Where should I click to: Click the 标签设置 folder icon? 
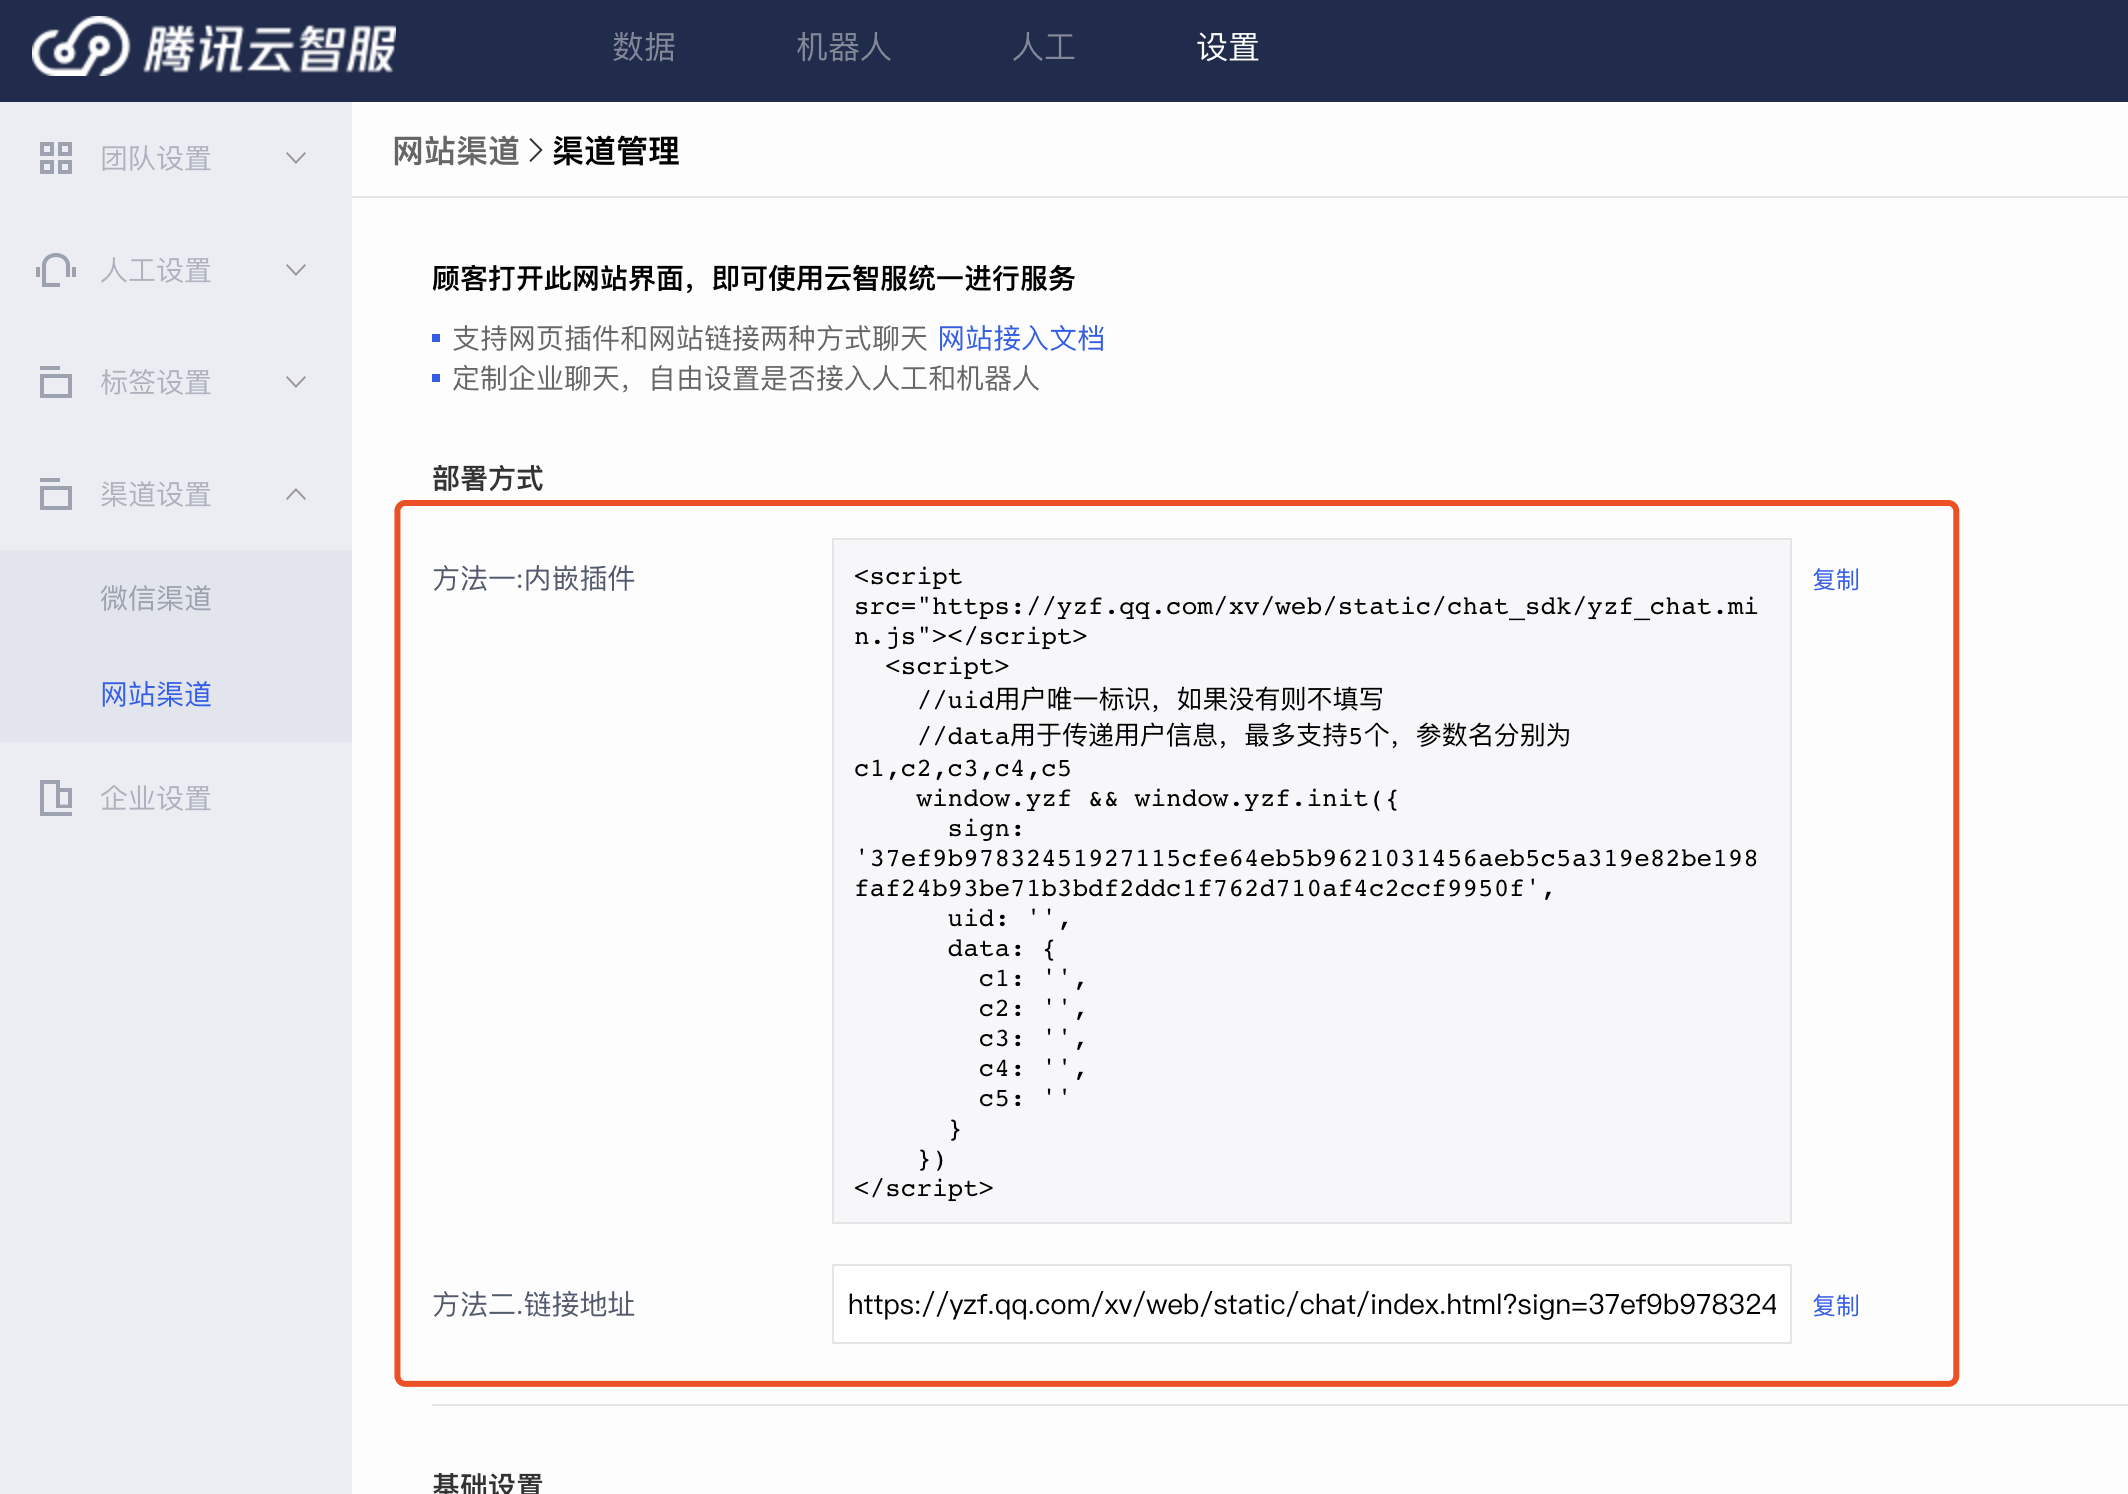click(x=56, y=382)
